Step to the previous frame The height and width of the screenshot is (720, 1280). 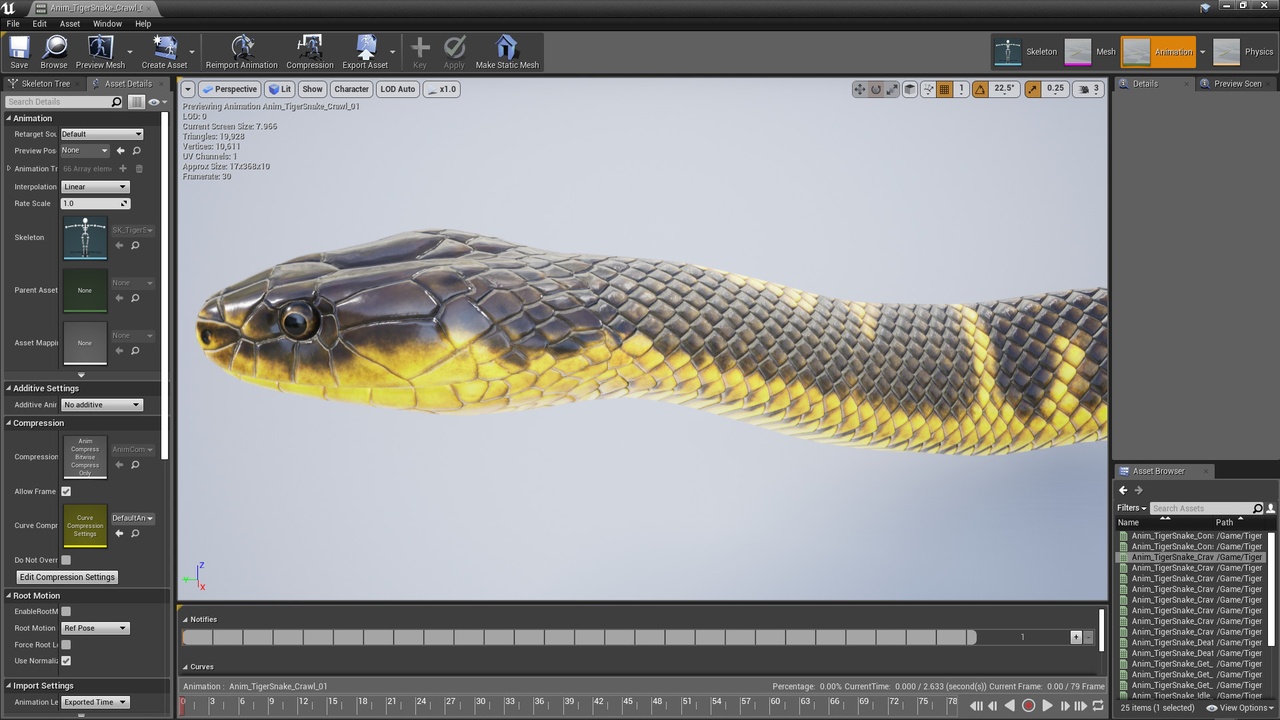(x=993, y=706)
